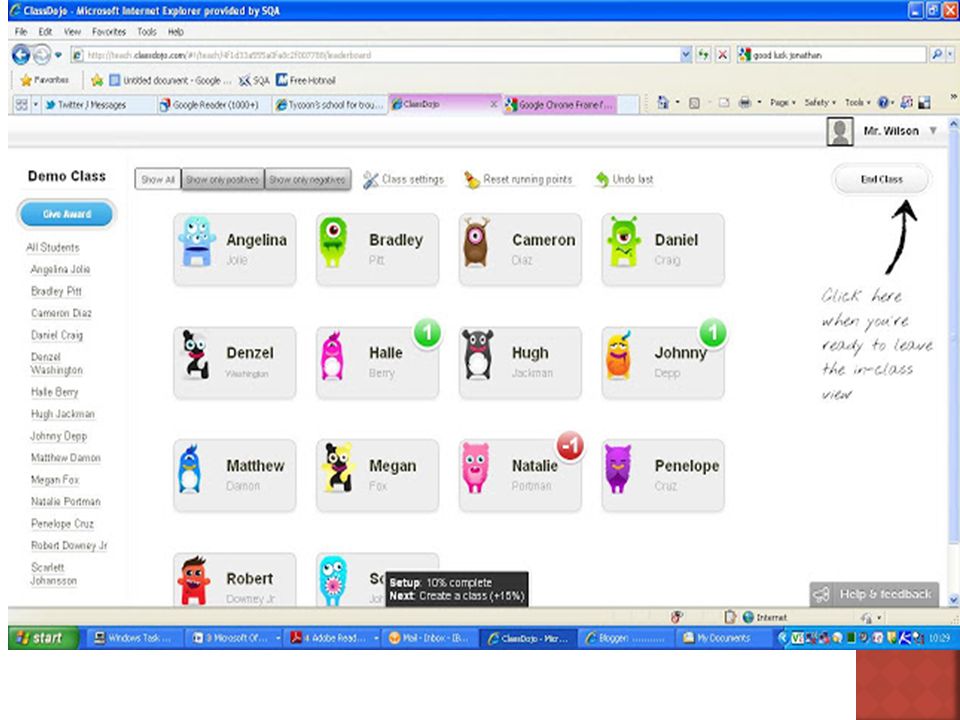The image size is (960, 720).
Task: Click Cameron's brown antlered monster avatar
Action: 476,242
